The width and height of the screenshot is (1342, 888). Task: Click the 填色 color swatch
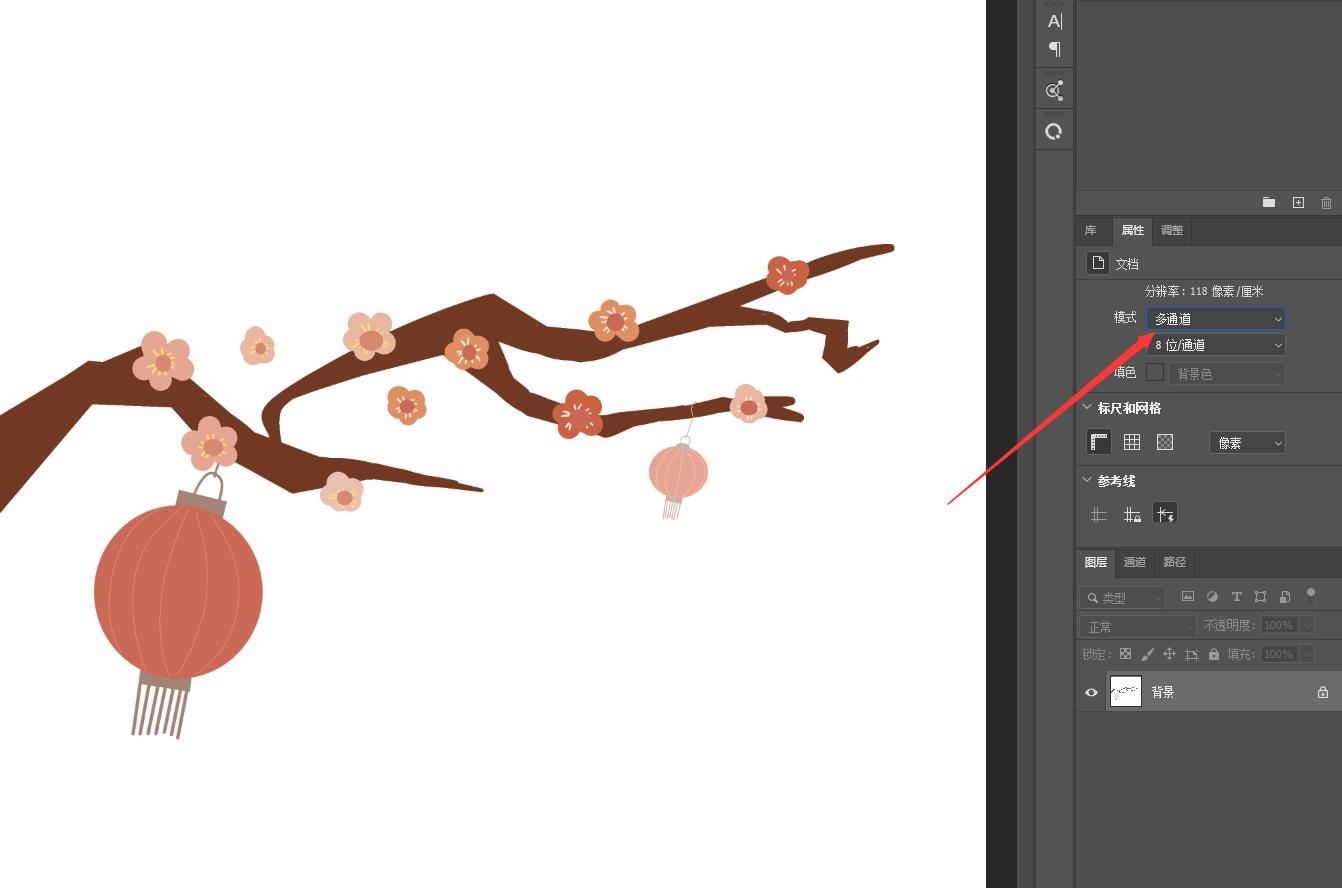1155,372
